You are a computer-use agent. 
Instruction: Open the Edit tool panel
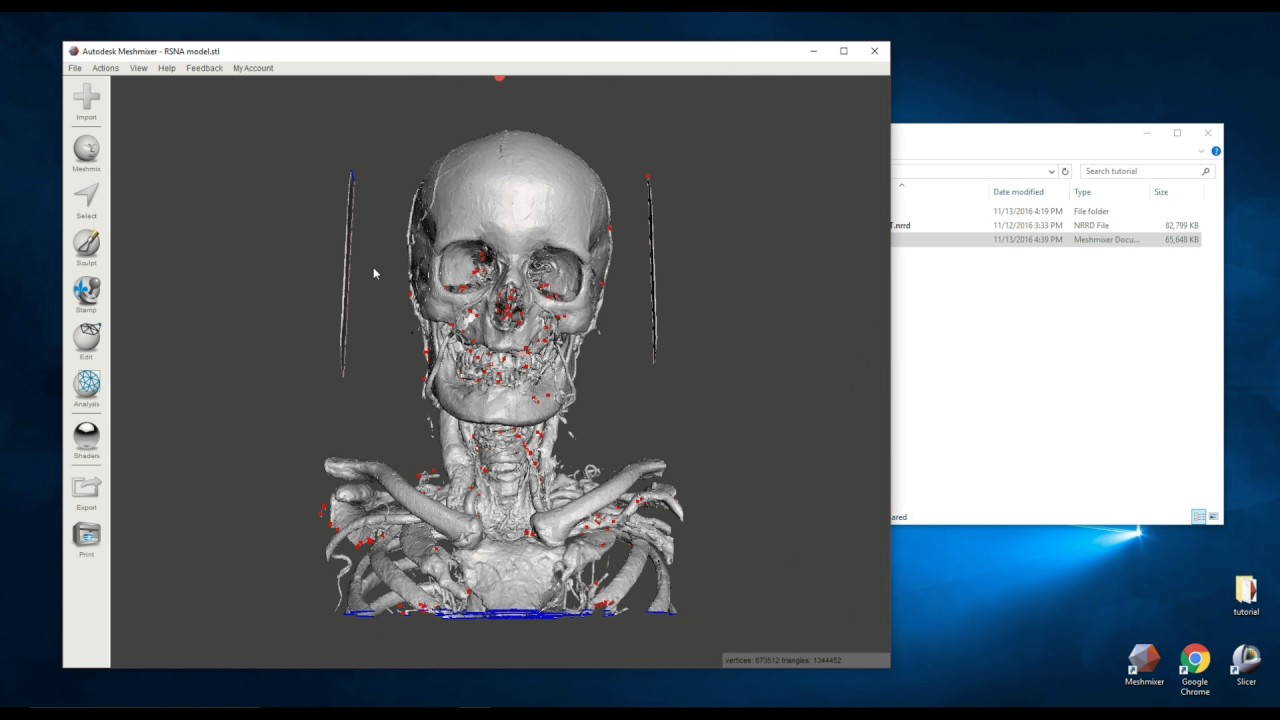tap(86, 342)
